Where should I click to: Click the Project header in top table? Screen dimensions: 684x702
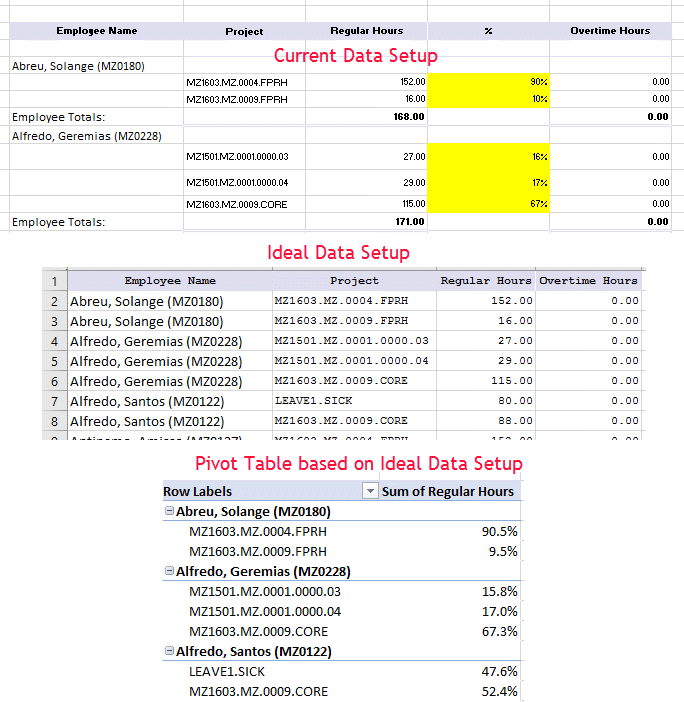tap(244, 31)
